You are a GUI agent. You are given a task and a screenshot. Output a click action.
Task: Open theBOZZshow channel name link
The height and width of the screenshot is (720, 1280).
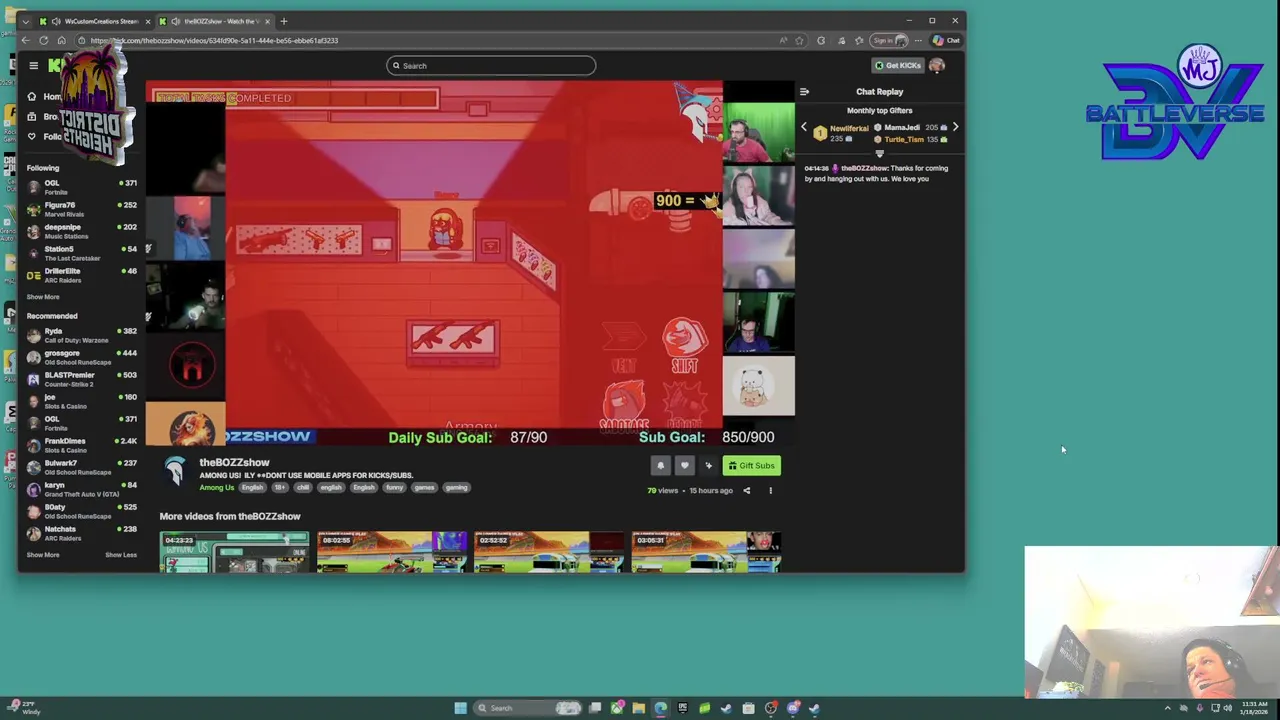point(234,462)
